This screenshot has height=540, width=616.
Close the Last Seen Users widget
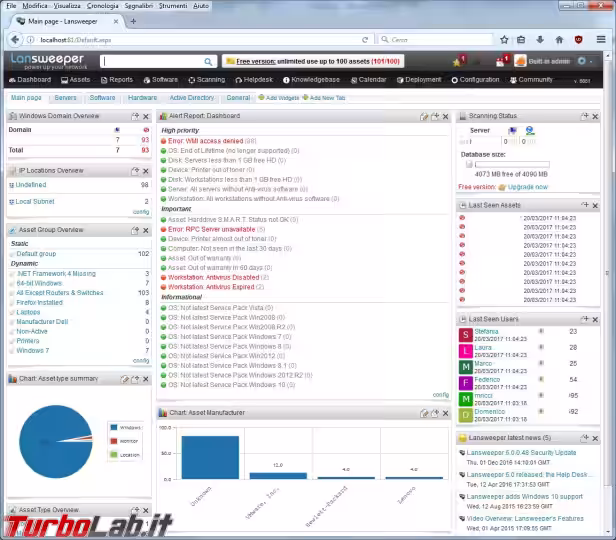pyautogui.click(x=595, y=320)
